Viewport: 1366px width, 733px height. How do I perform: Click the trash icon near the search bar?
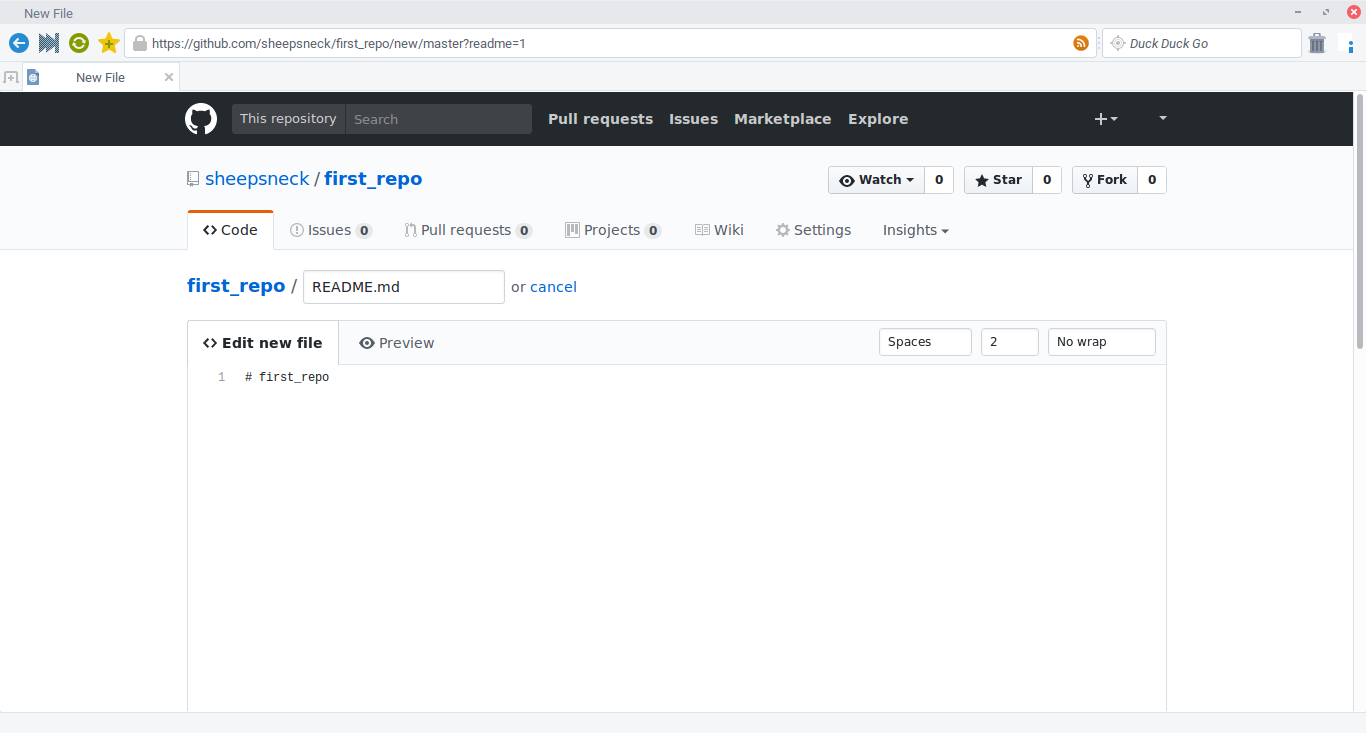pos(1317,43)
